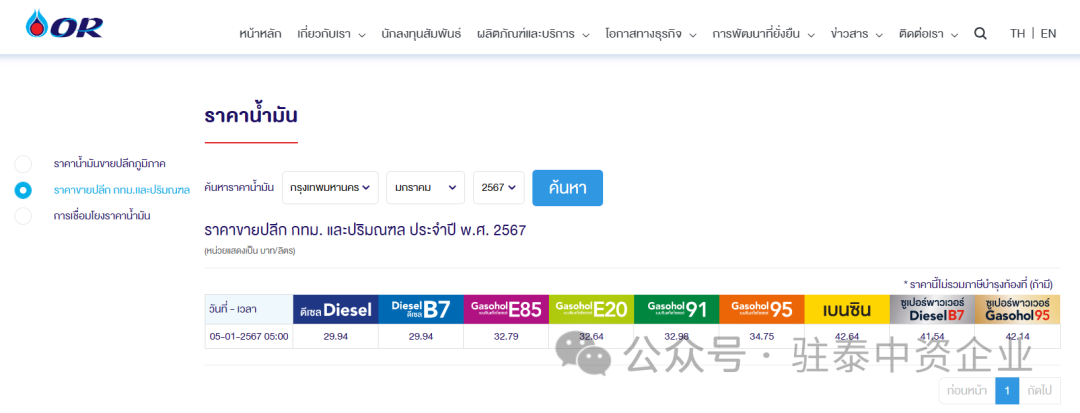Screen dimensions: 1080x413
Task: Expand the โอกาสทางธุรกิจ menu
Action: pos(651,34)
